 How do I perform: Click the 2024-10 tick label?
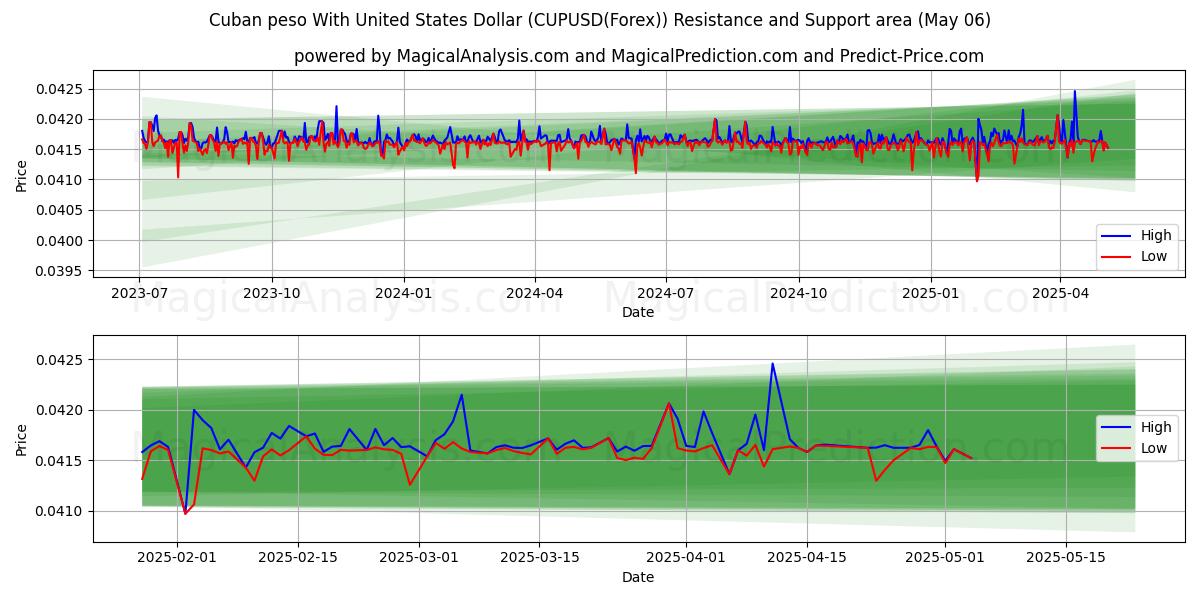[x=798, y=294]
